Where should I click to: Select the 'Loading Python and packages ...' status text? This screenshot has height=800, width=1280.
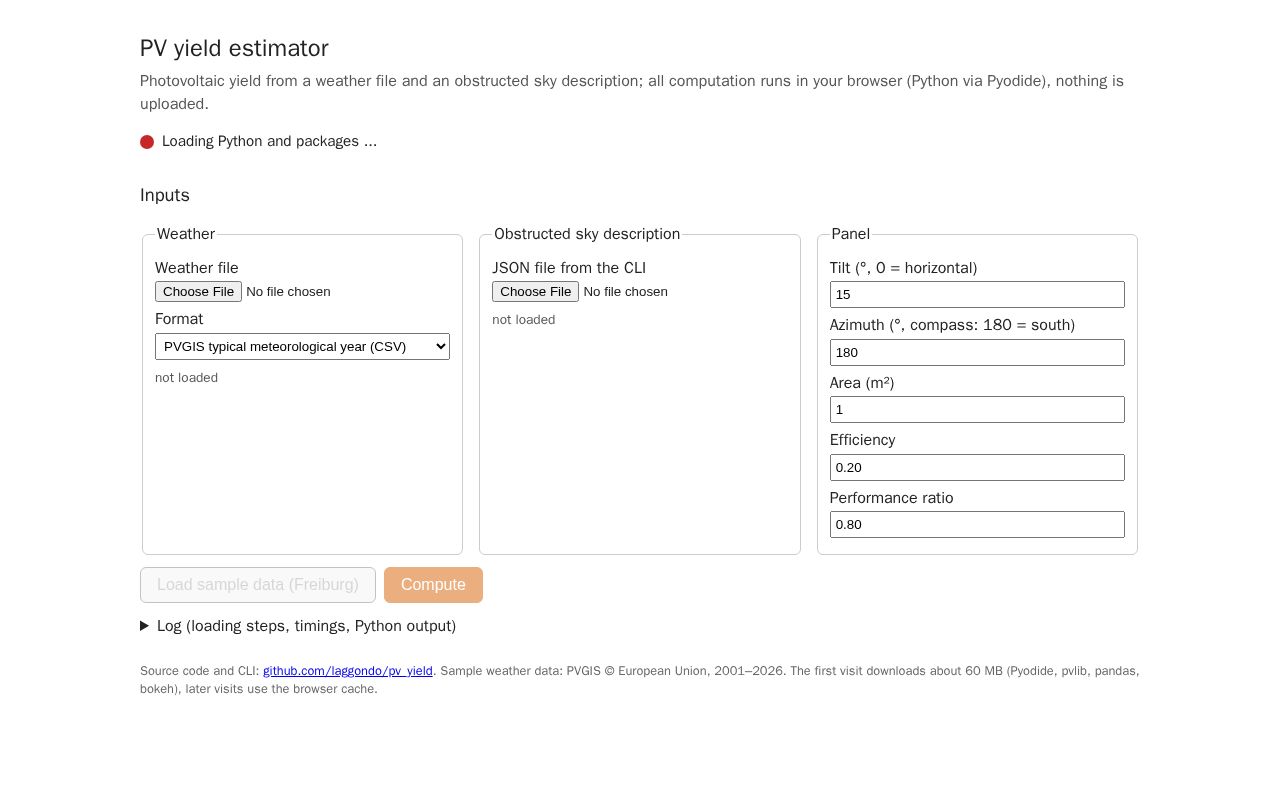pos(269,141)
